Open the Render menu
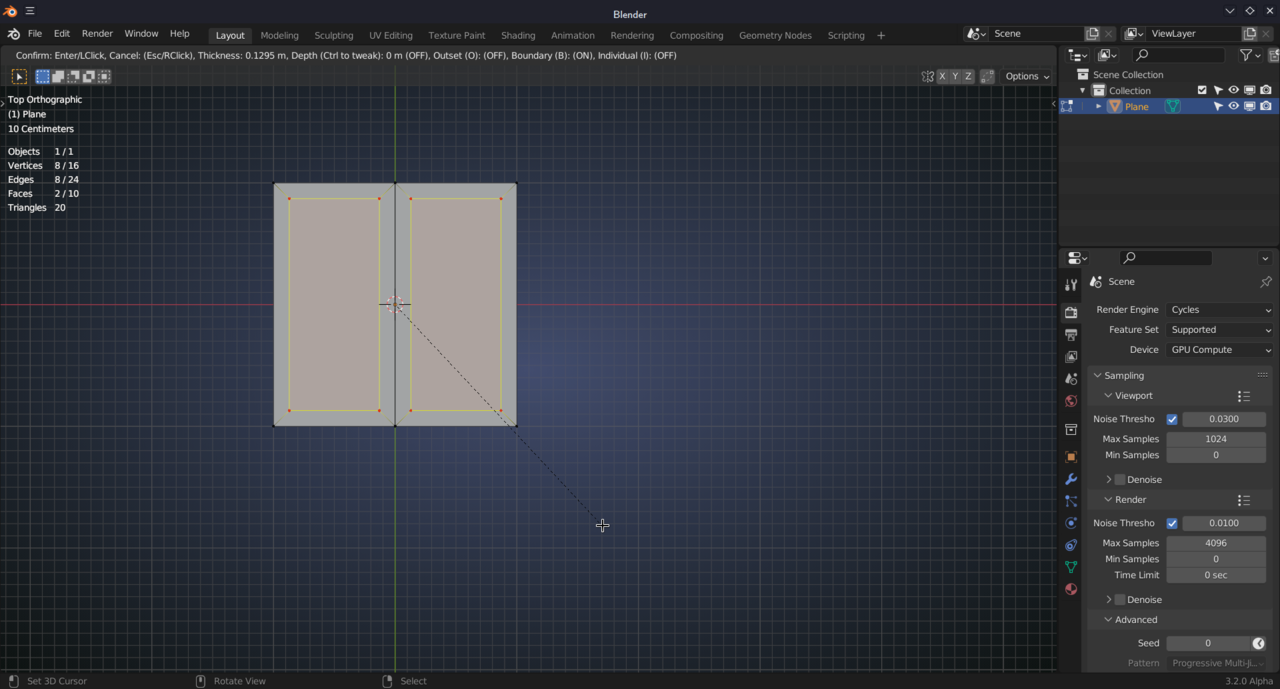1280x689 pixels. coord(97,34)
